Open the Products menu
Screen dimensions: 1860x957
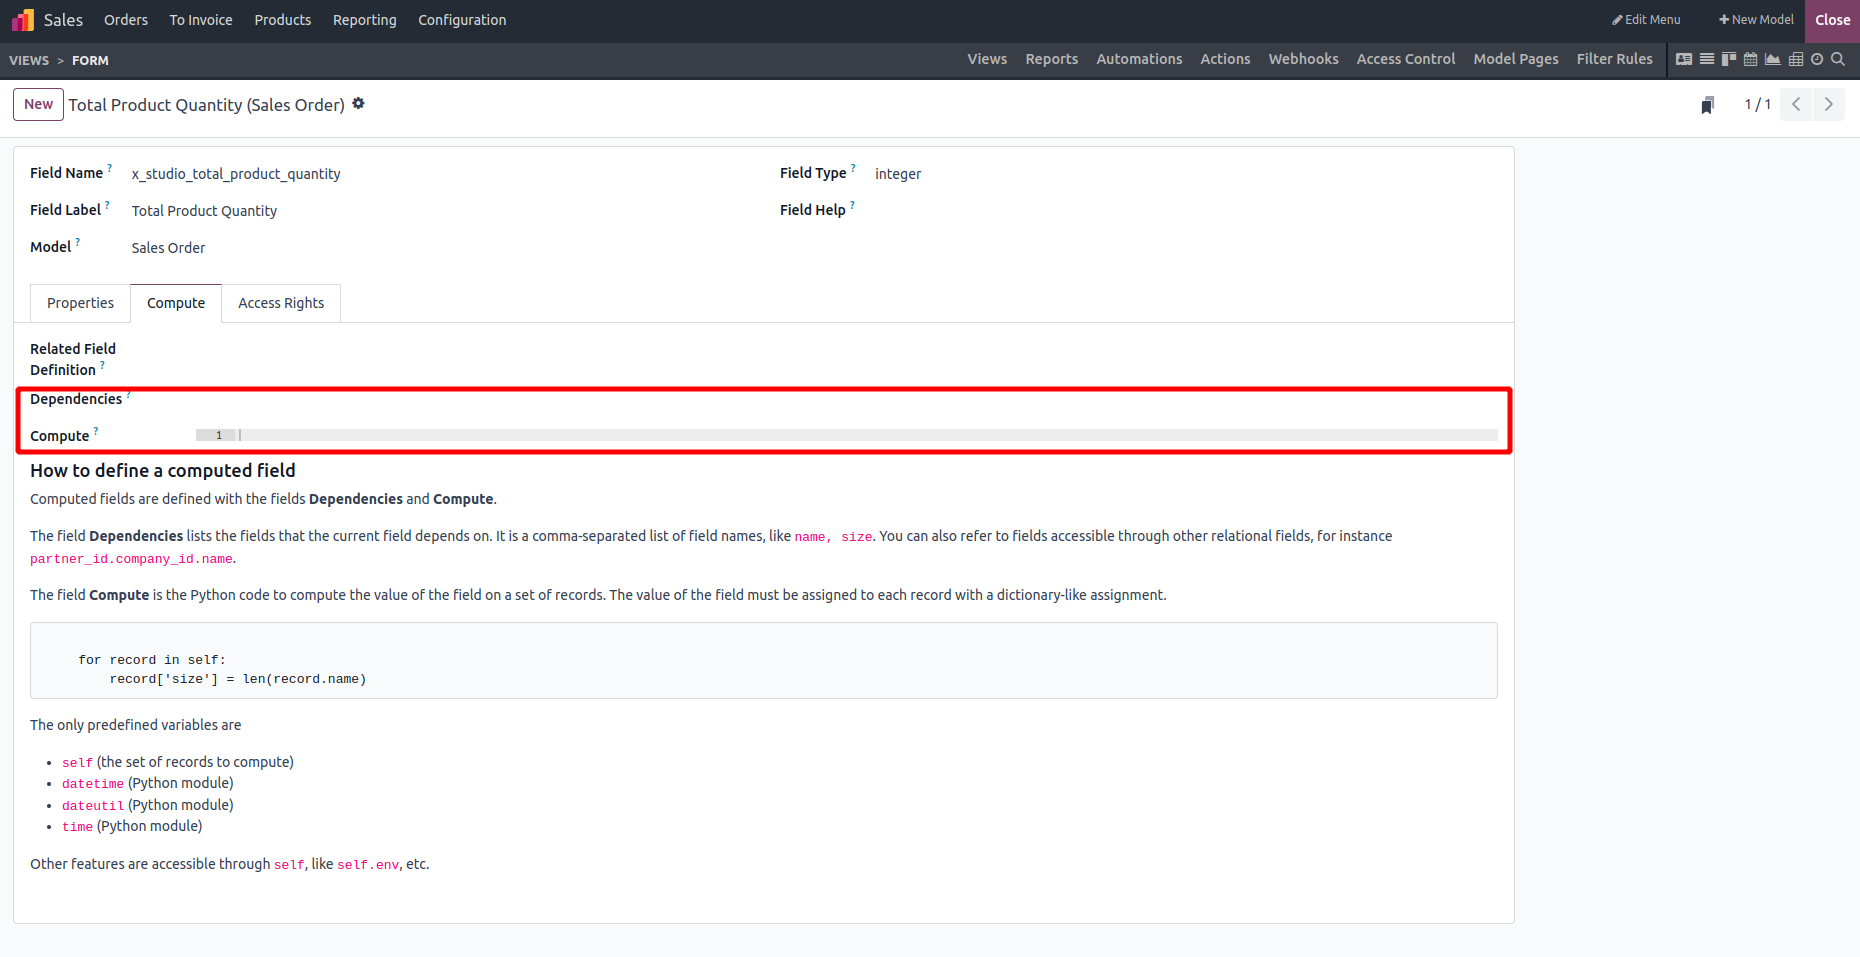(x=283, y=20)
